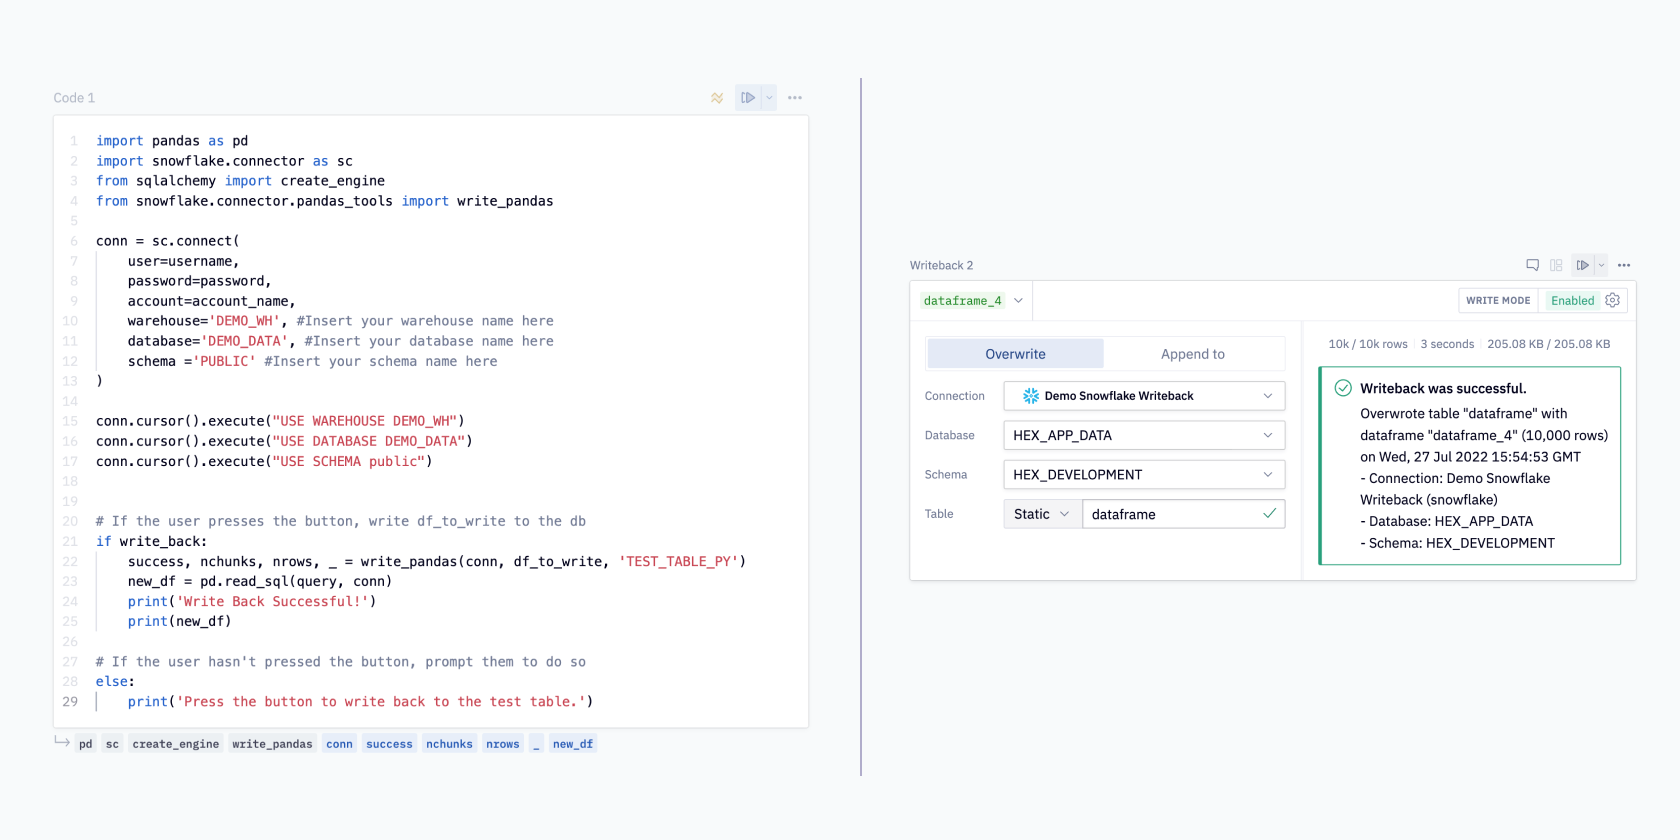This screenshot has height=840, width=1680.
Task: Click the 'nchunks' variable tag
Action: pos(449,744)
